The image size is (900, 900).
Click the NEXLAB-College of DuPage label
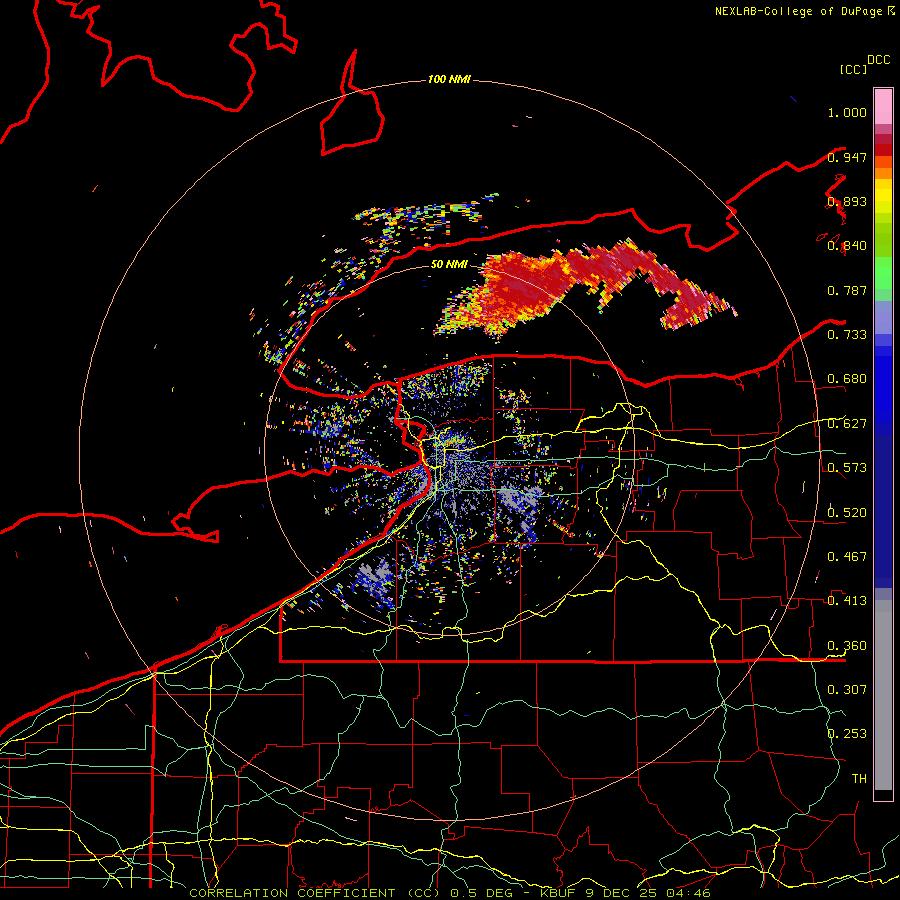tap(798, 11)
